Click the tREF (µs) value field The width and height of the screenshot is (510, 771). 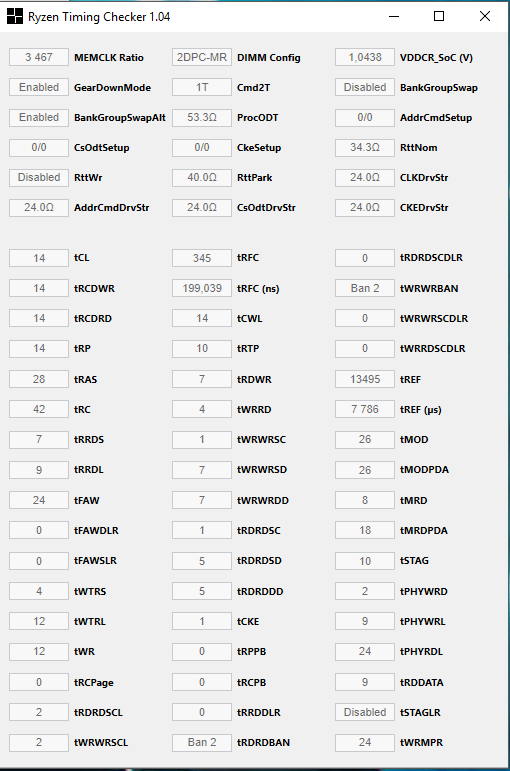click(365, 409)
